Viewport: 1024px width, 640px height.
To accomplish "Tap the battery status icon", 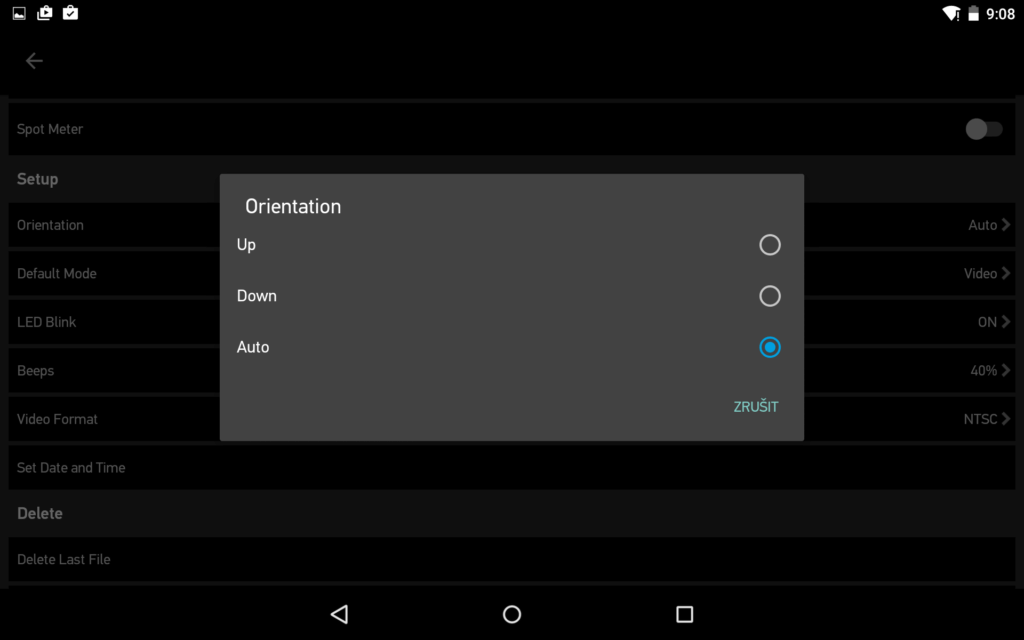I will [973, 13].
